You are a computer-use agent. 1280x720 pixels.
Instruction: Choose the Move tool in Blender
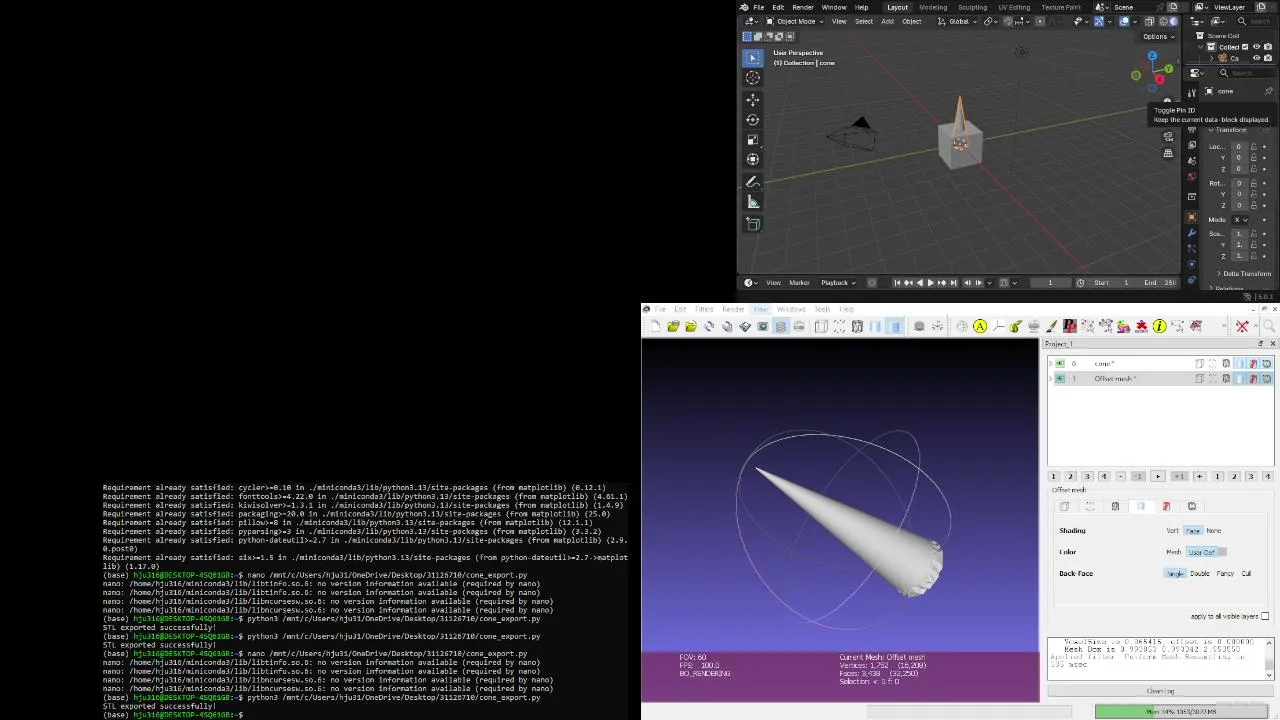pos(753,100)
